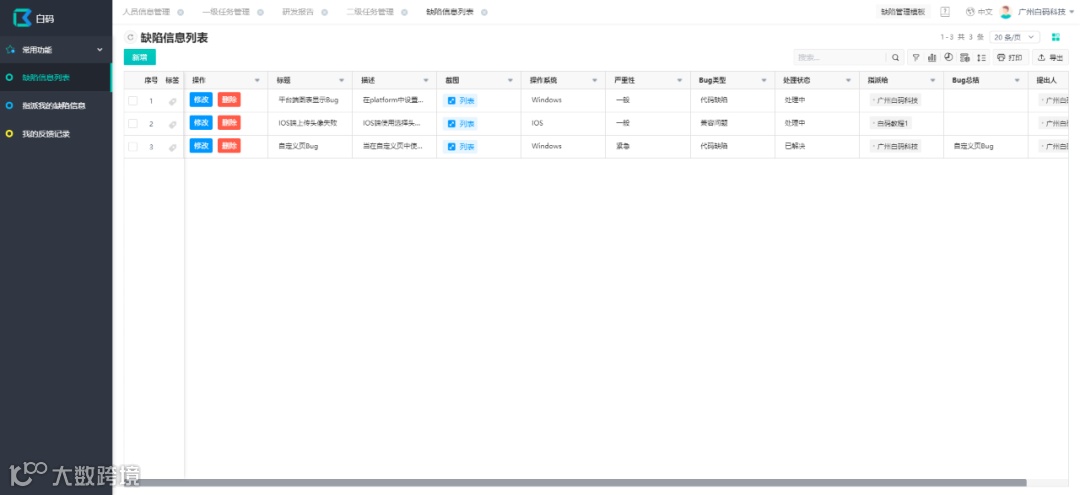Viewport: 1080px width, 495px height.
Task: Click the 打印 print button
Action: pyautogui.click(x=1010, y=58)
